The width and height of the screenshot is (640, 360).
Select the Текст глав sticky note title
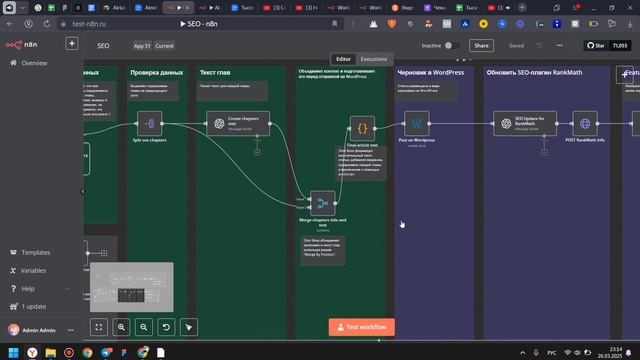215,72
